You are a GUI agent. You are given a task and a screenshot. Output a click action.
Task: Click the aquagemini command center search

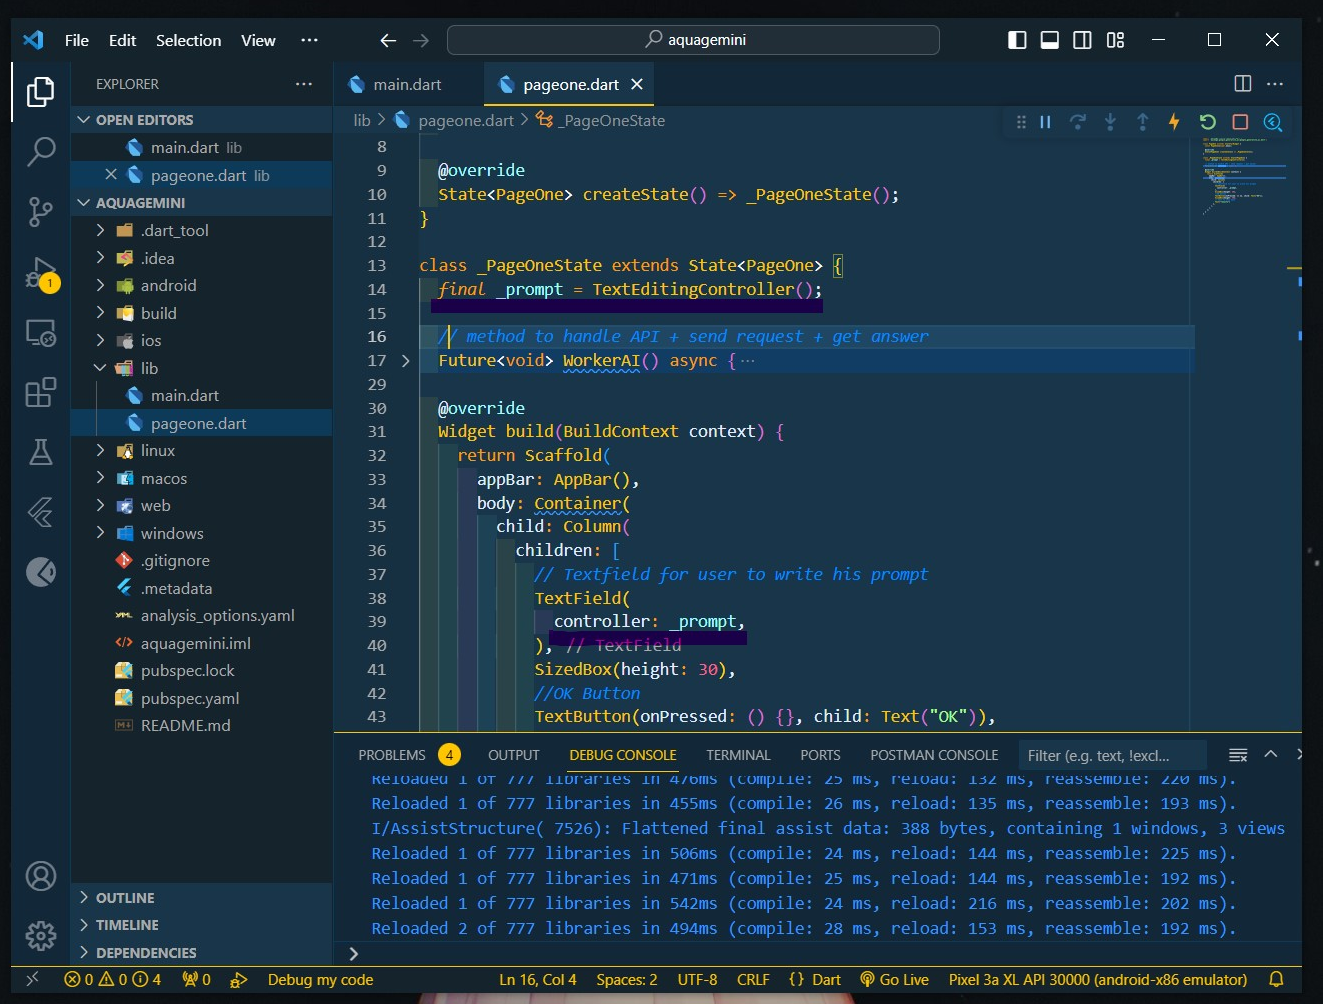pyautogui.click(x=693, y=40)
